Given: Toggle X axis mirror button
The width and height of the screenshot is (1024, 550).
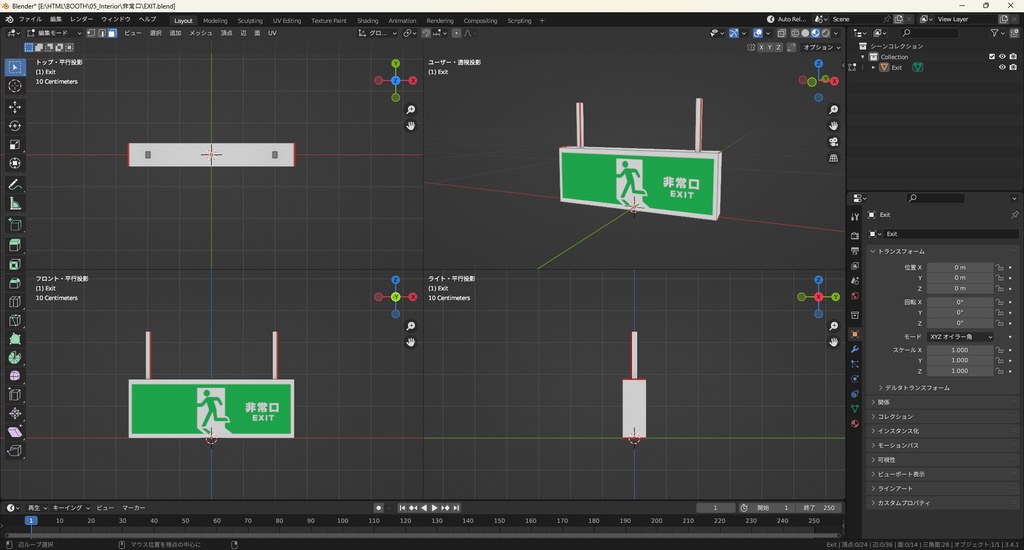Looking at the screenshot, I should coord(761,47).
